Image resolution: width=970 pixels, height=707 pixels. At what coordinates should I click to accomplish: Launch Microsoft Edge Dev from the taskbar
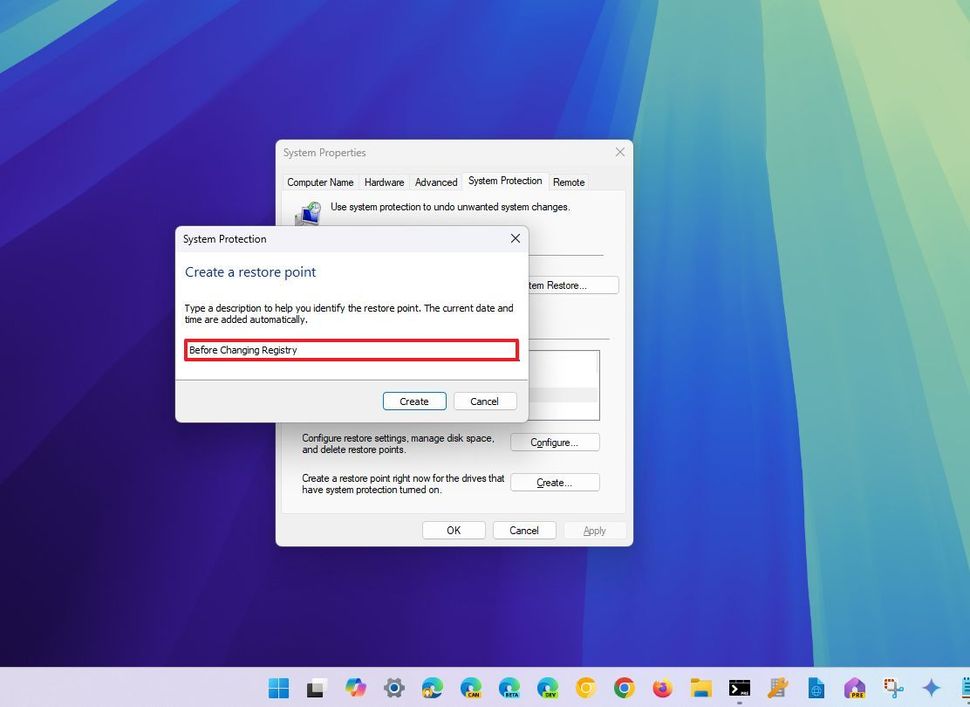click(546, 688)
